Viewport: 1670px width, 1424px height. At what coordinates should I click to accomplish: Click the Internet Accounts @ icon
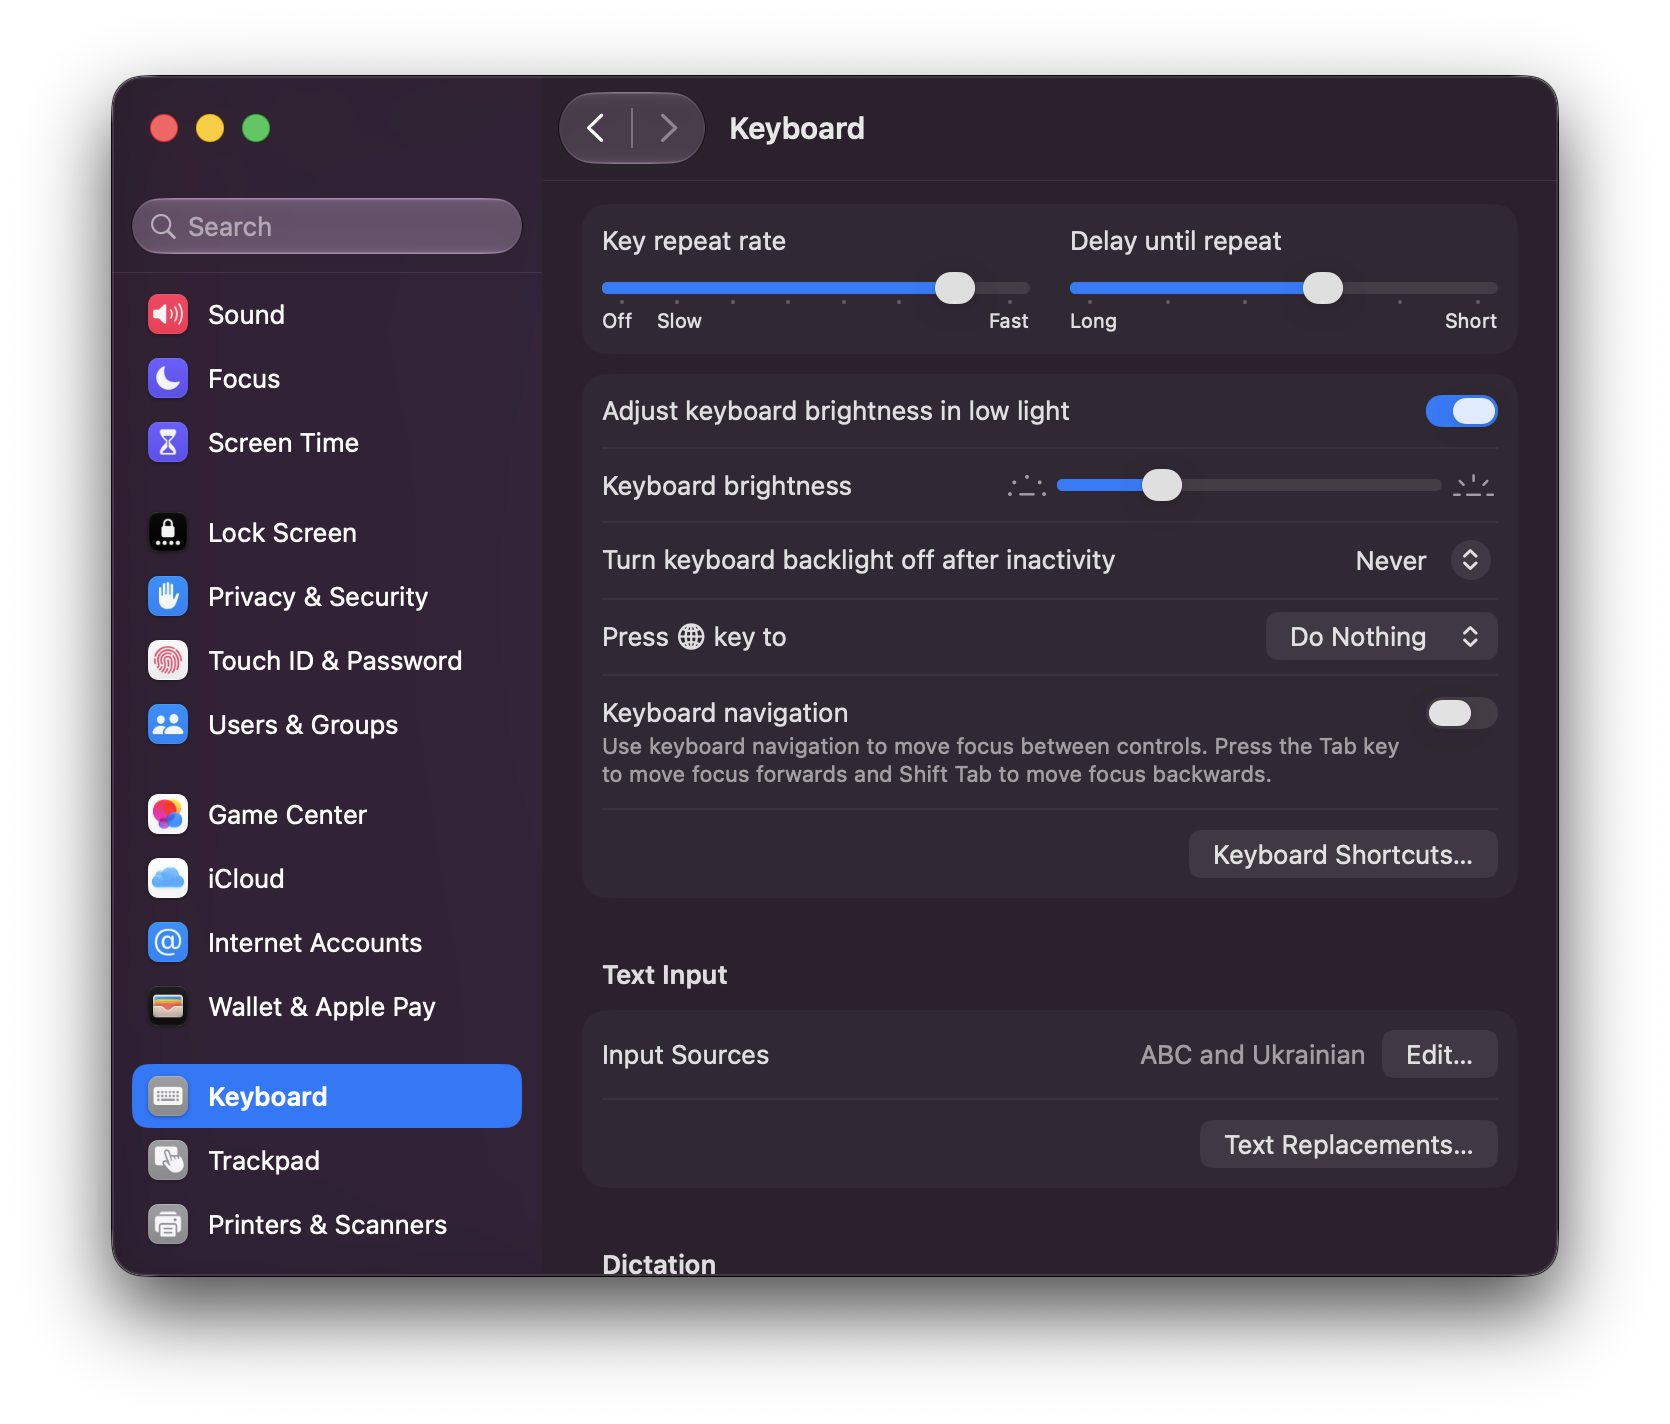click(x=168, y=942)
